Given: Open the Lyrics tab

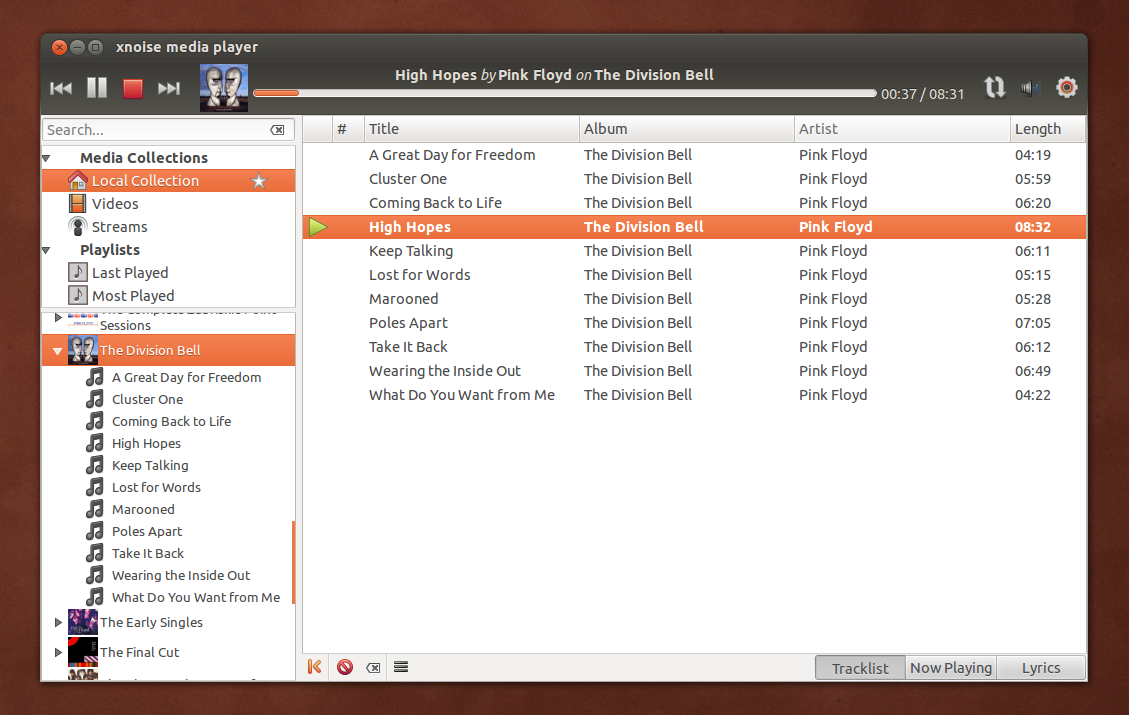Looking at the screenshot, I should tap(1040, 667).
